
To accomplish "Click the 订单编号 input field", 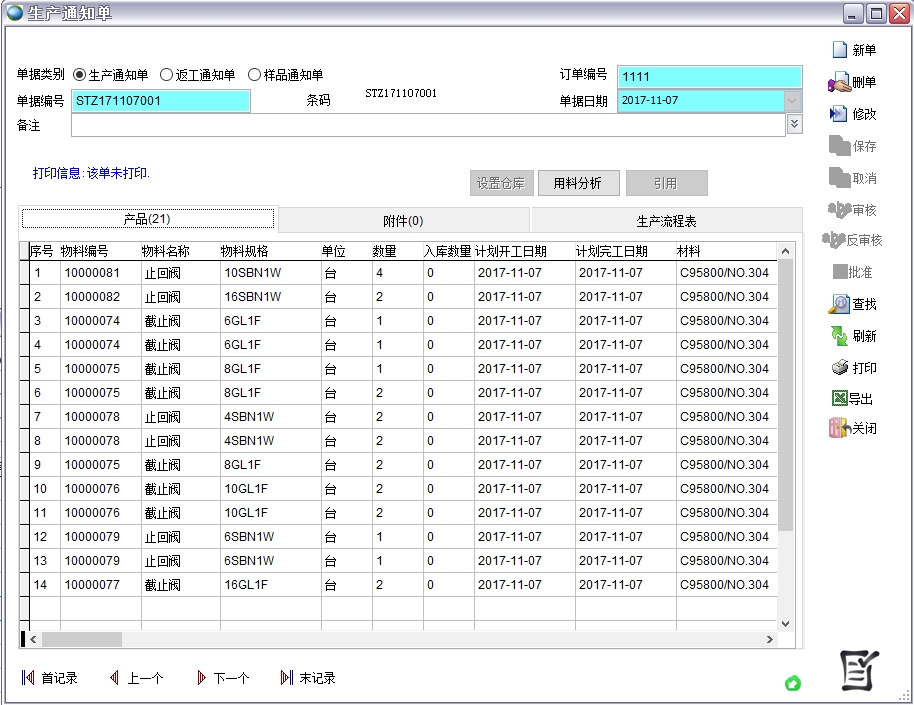I will [x=709, y=77].
